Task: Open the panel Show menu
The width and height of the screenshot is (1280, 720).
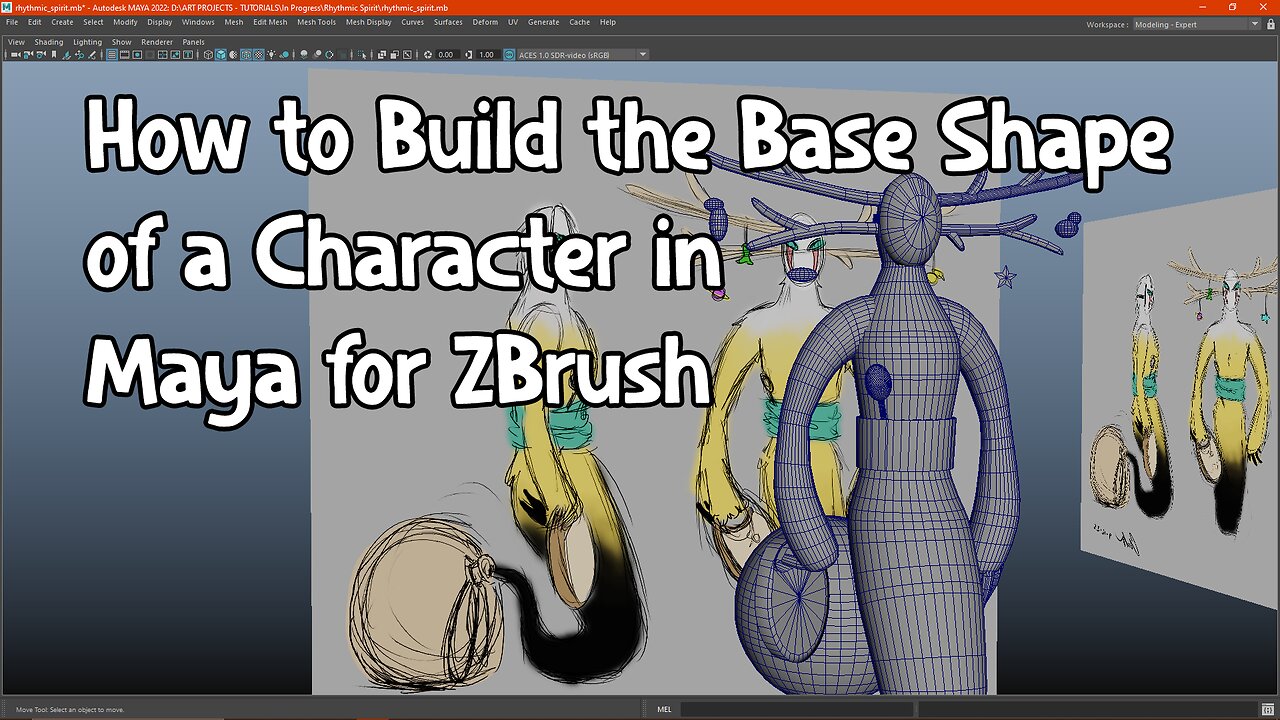Action: [121, 42]
